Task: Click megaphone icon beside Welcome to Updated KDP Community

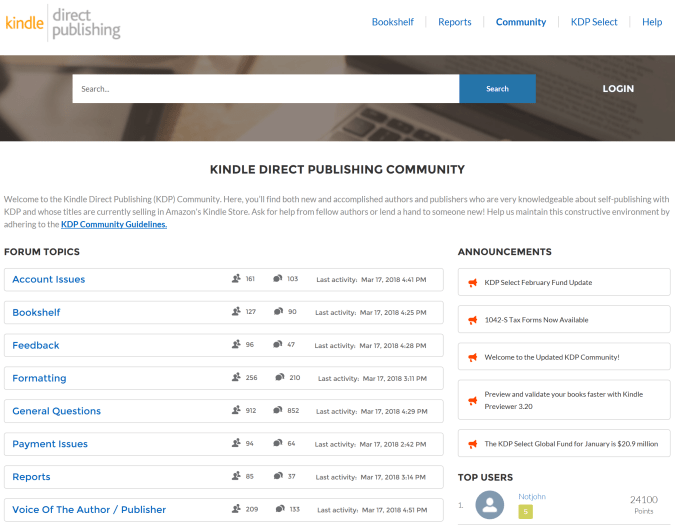Action: click(x=473, y=357)
